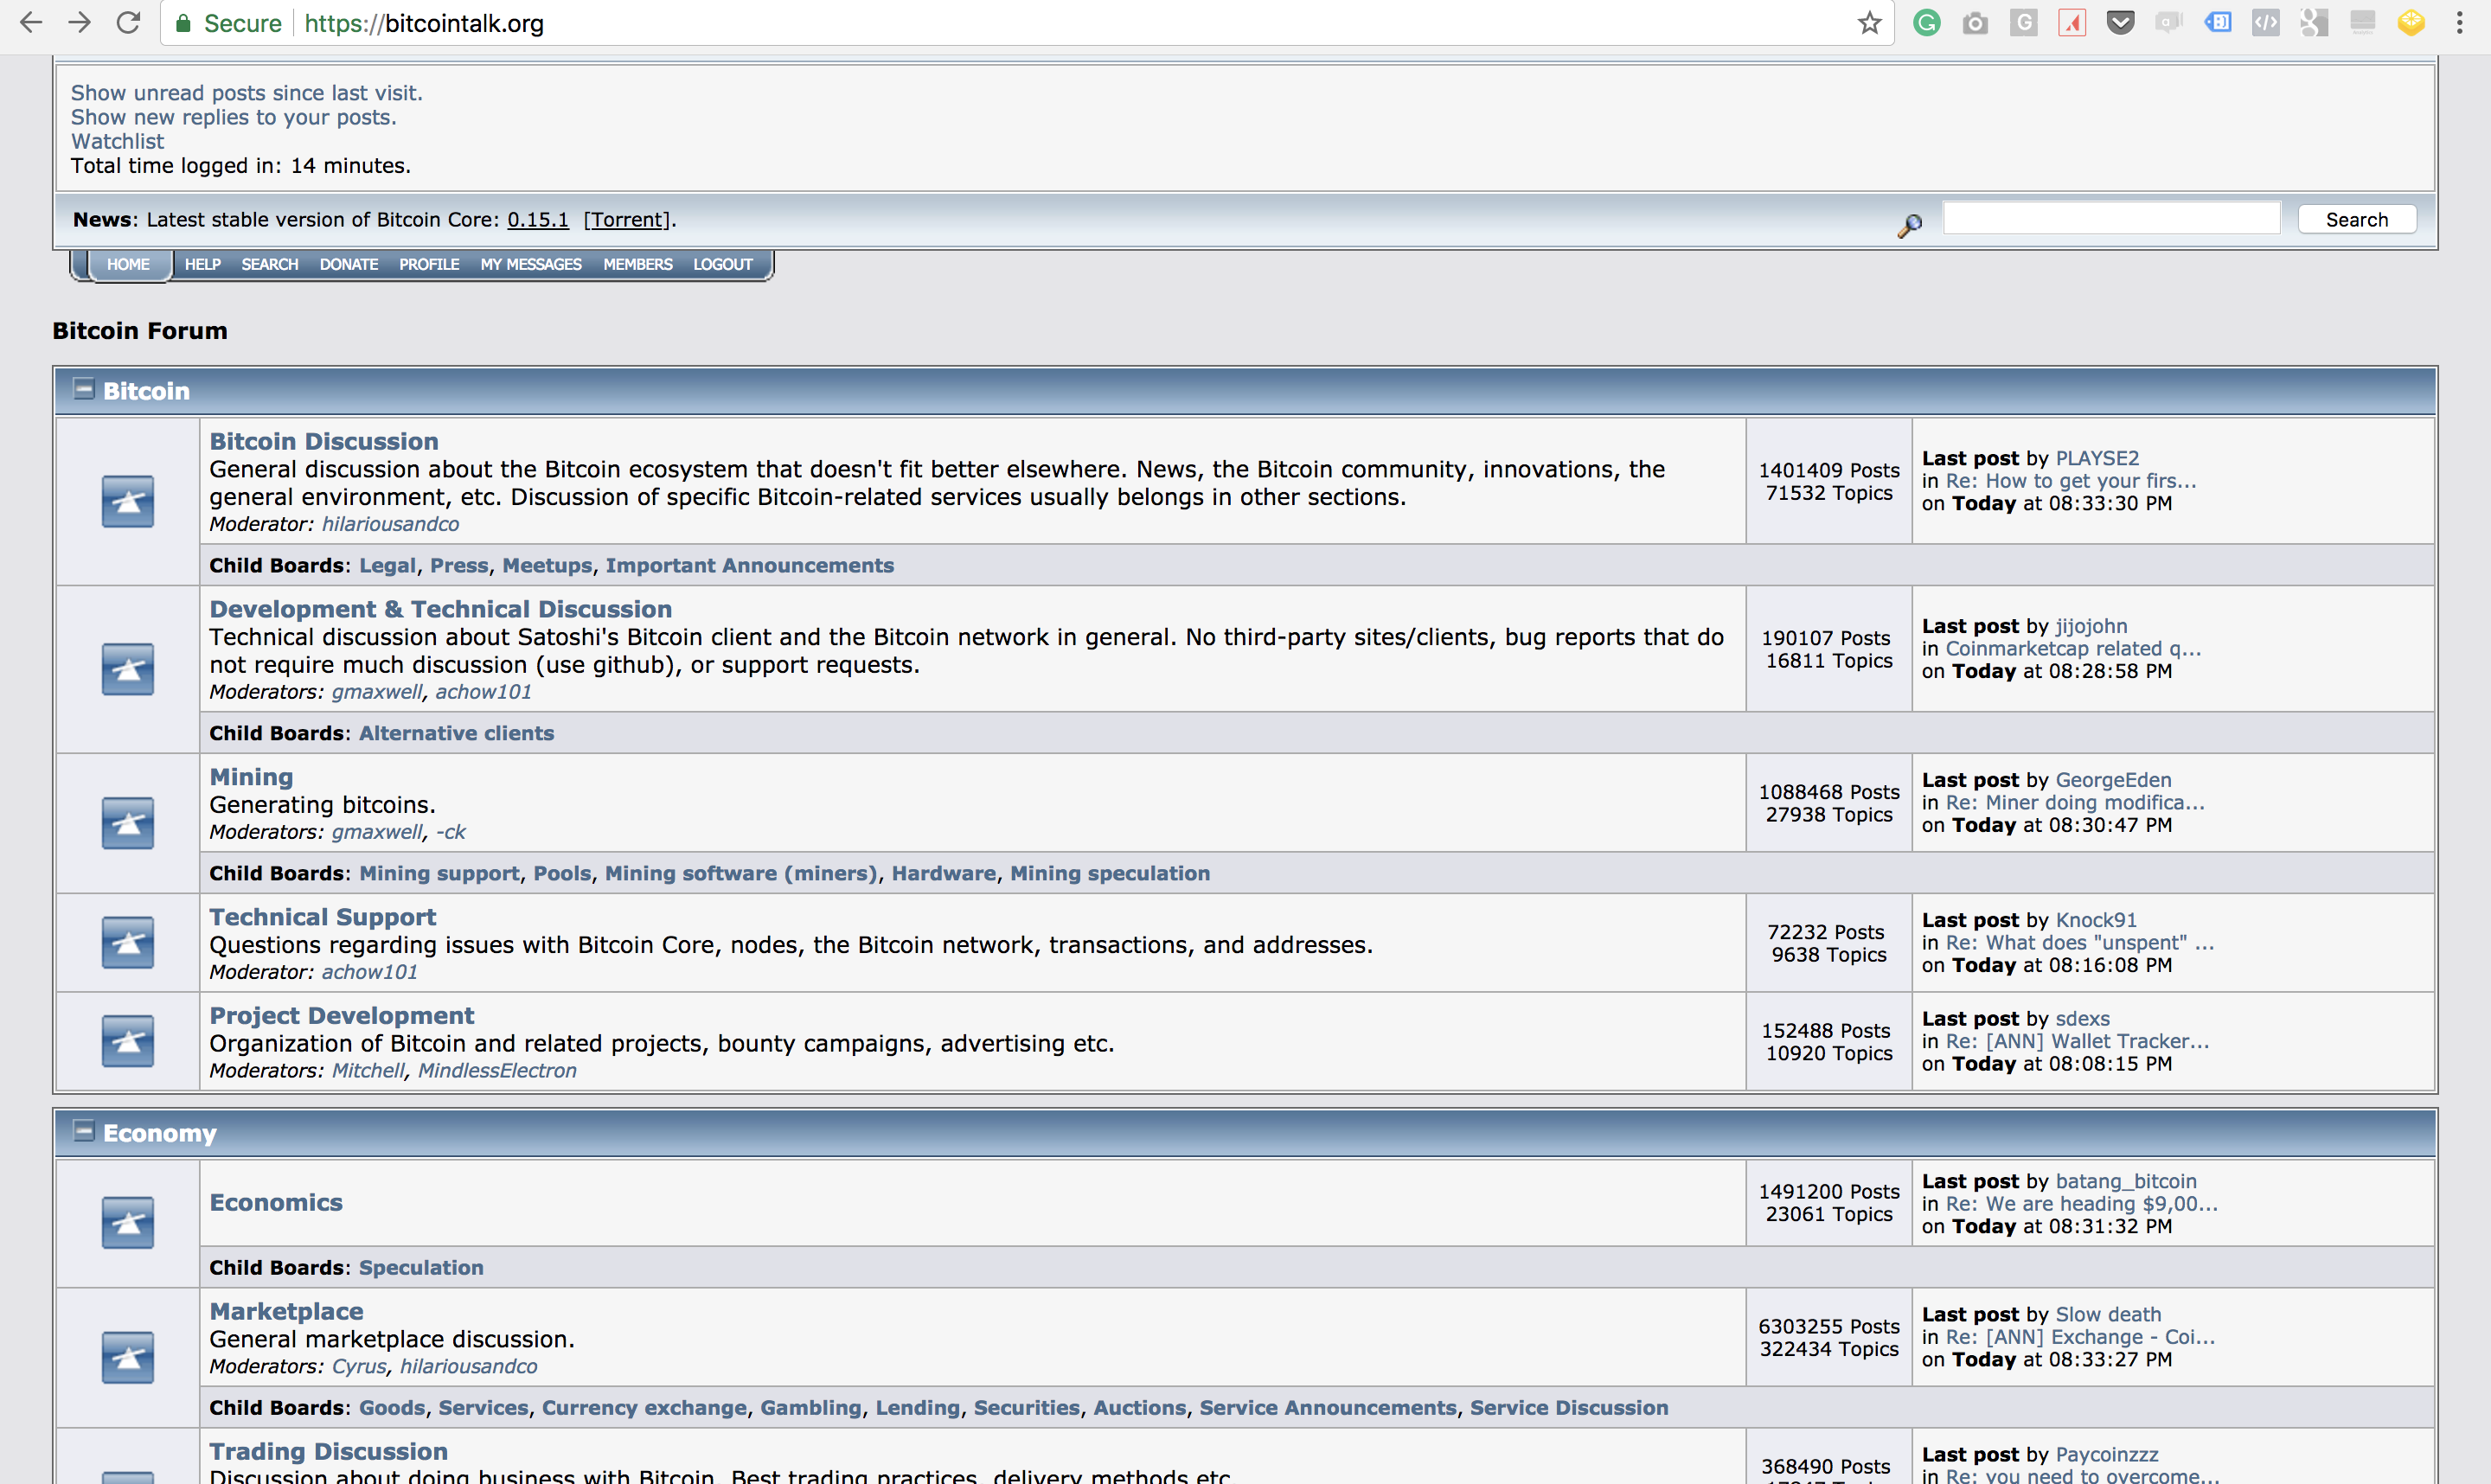
Task: Open the Pocket extension icon
Action: click(2119, 23)
